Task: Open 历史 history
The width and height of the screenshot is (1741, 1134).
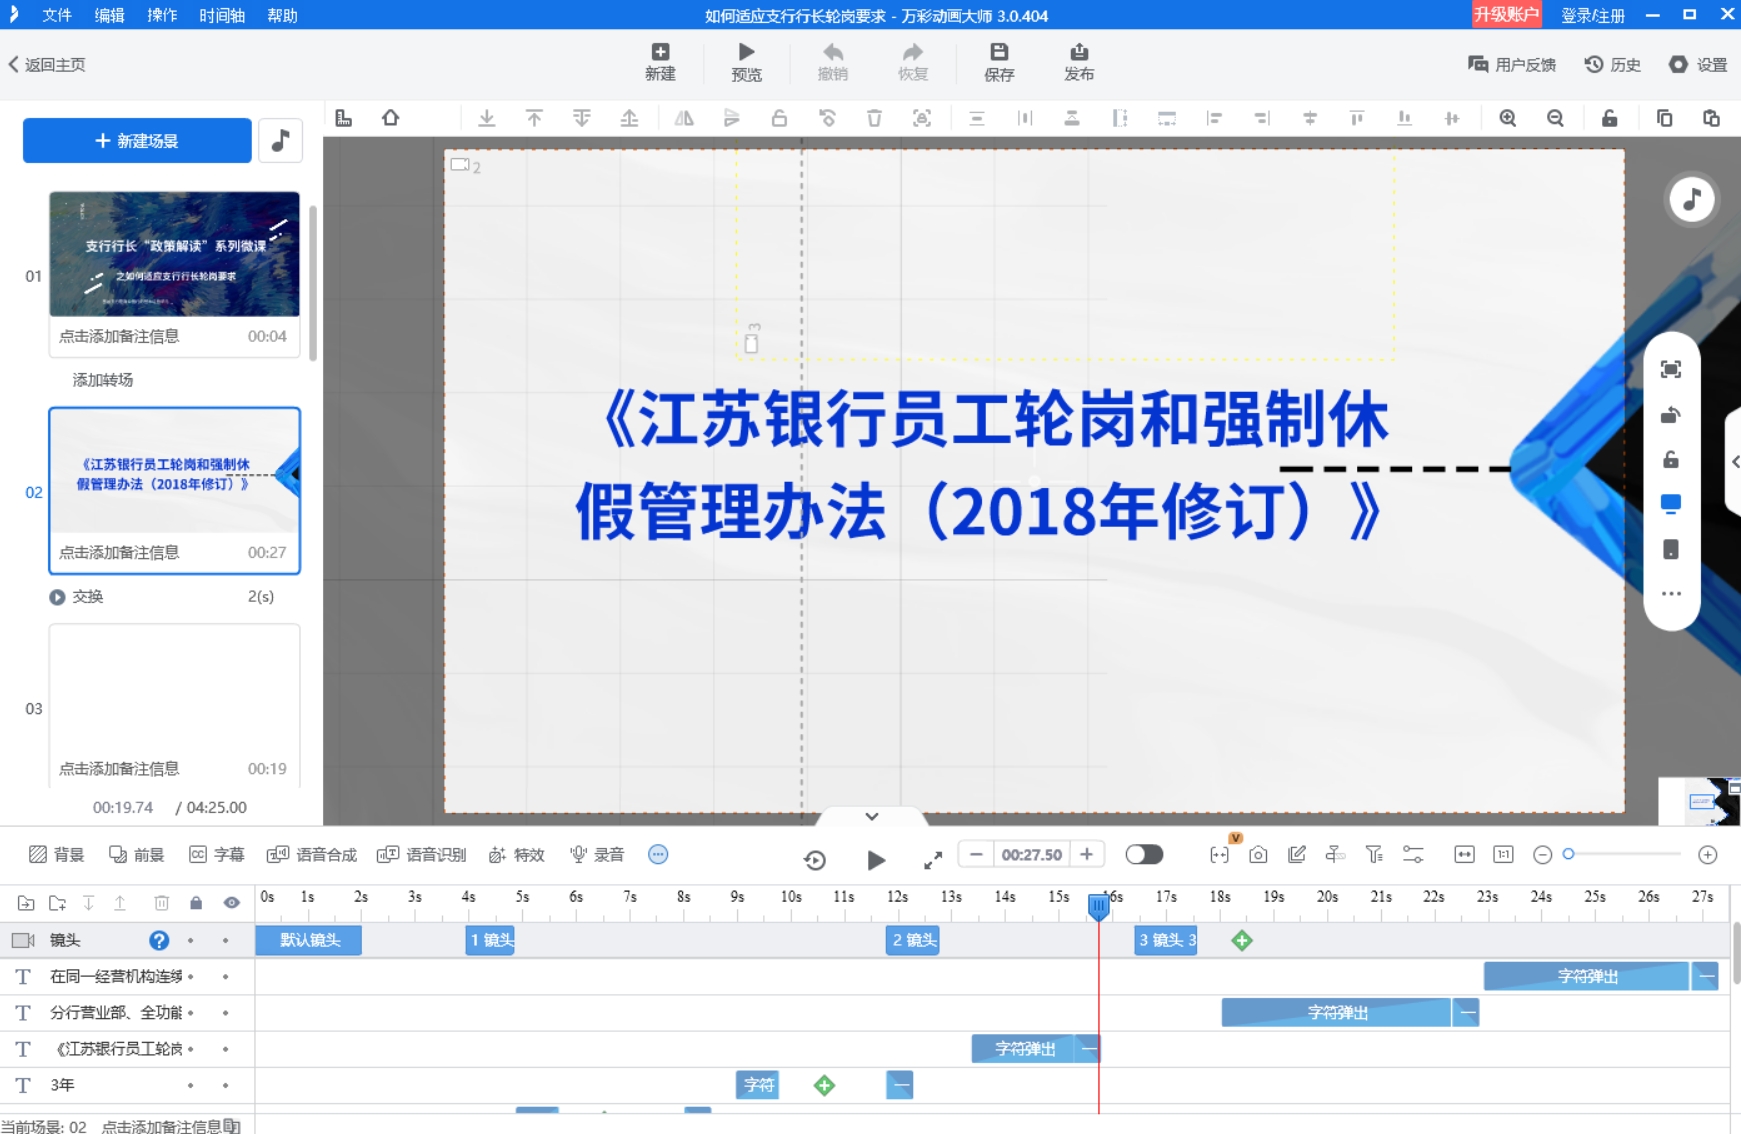Action: [1612, 65]
